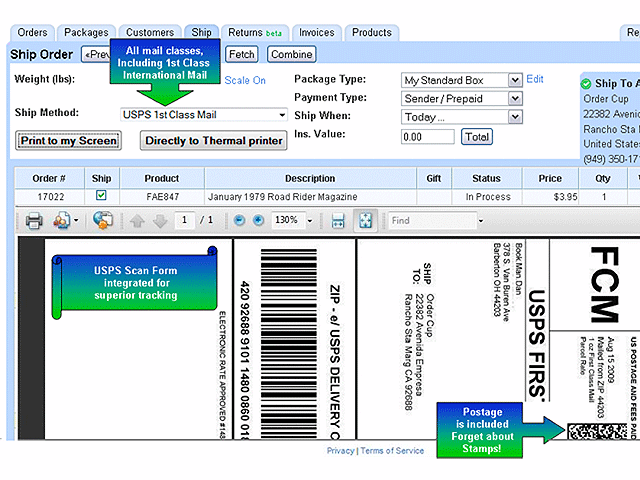Click the next page down arrow
The width and height of the screenshot is (640, 480).
158,220
